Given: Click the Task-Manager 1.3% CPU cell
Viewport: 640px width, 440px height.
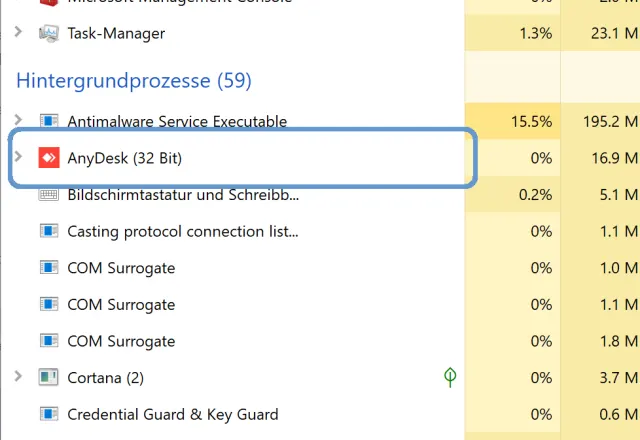Looking at the screenshot, I should (536, 34).
